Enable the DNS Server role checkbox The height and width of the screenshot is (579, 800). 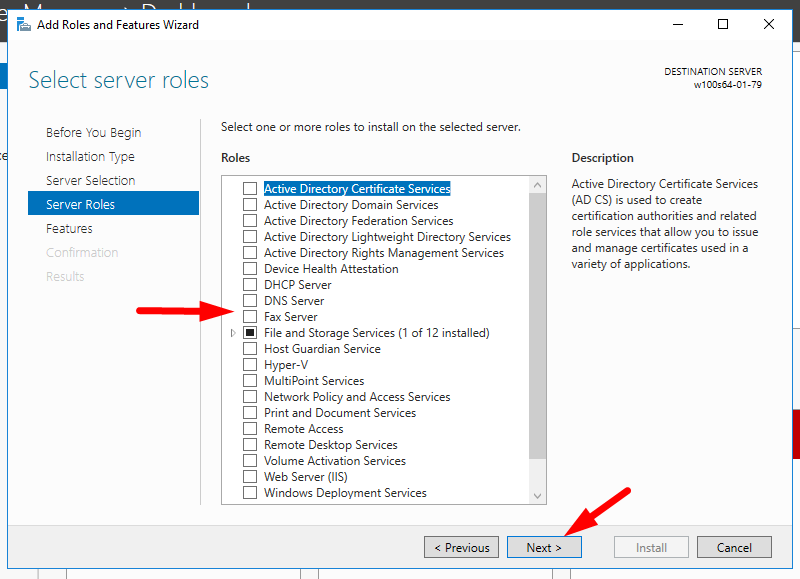[250, 301]
